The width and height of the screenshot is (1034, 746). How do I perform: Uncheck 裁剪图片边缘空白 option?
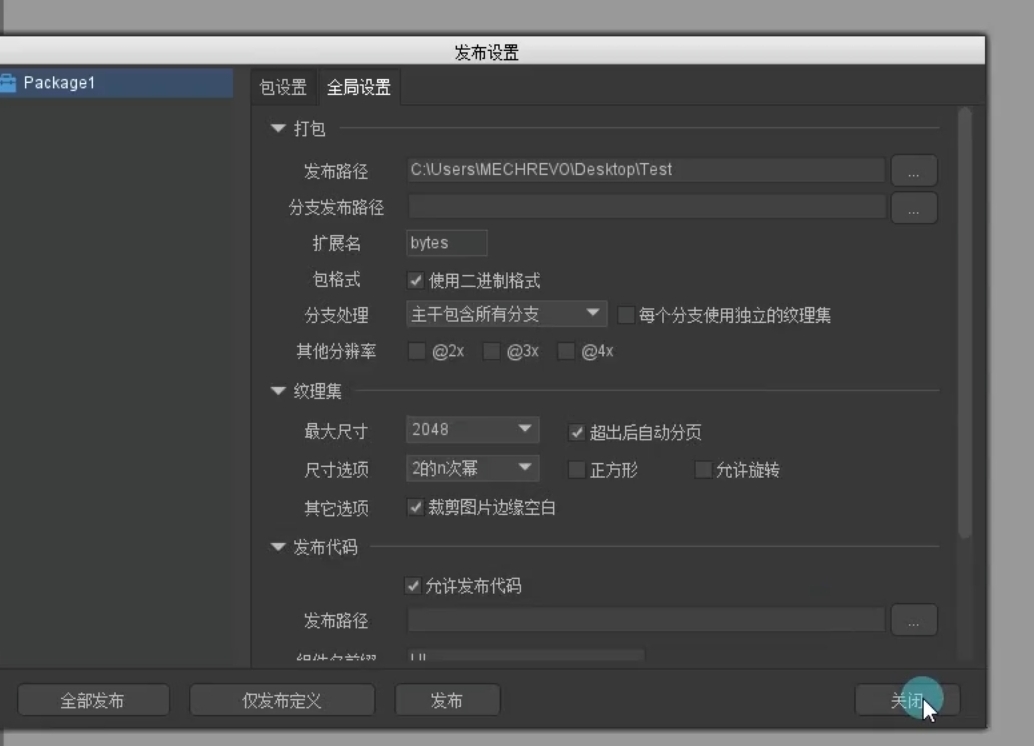point(417,507)
